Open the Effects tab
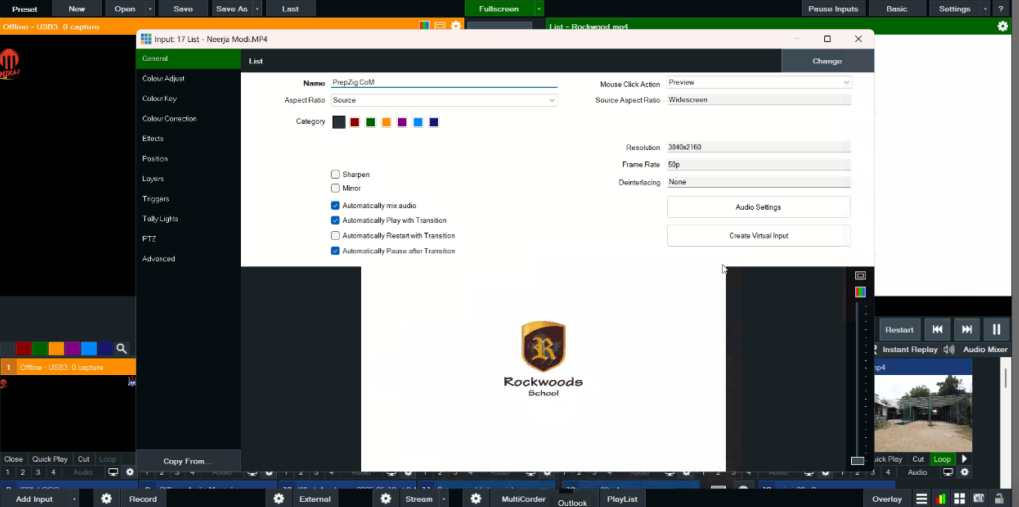This screenshot has width=1019, height=507. [x=188, y=138]
